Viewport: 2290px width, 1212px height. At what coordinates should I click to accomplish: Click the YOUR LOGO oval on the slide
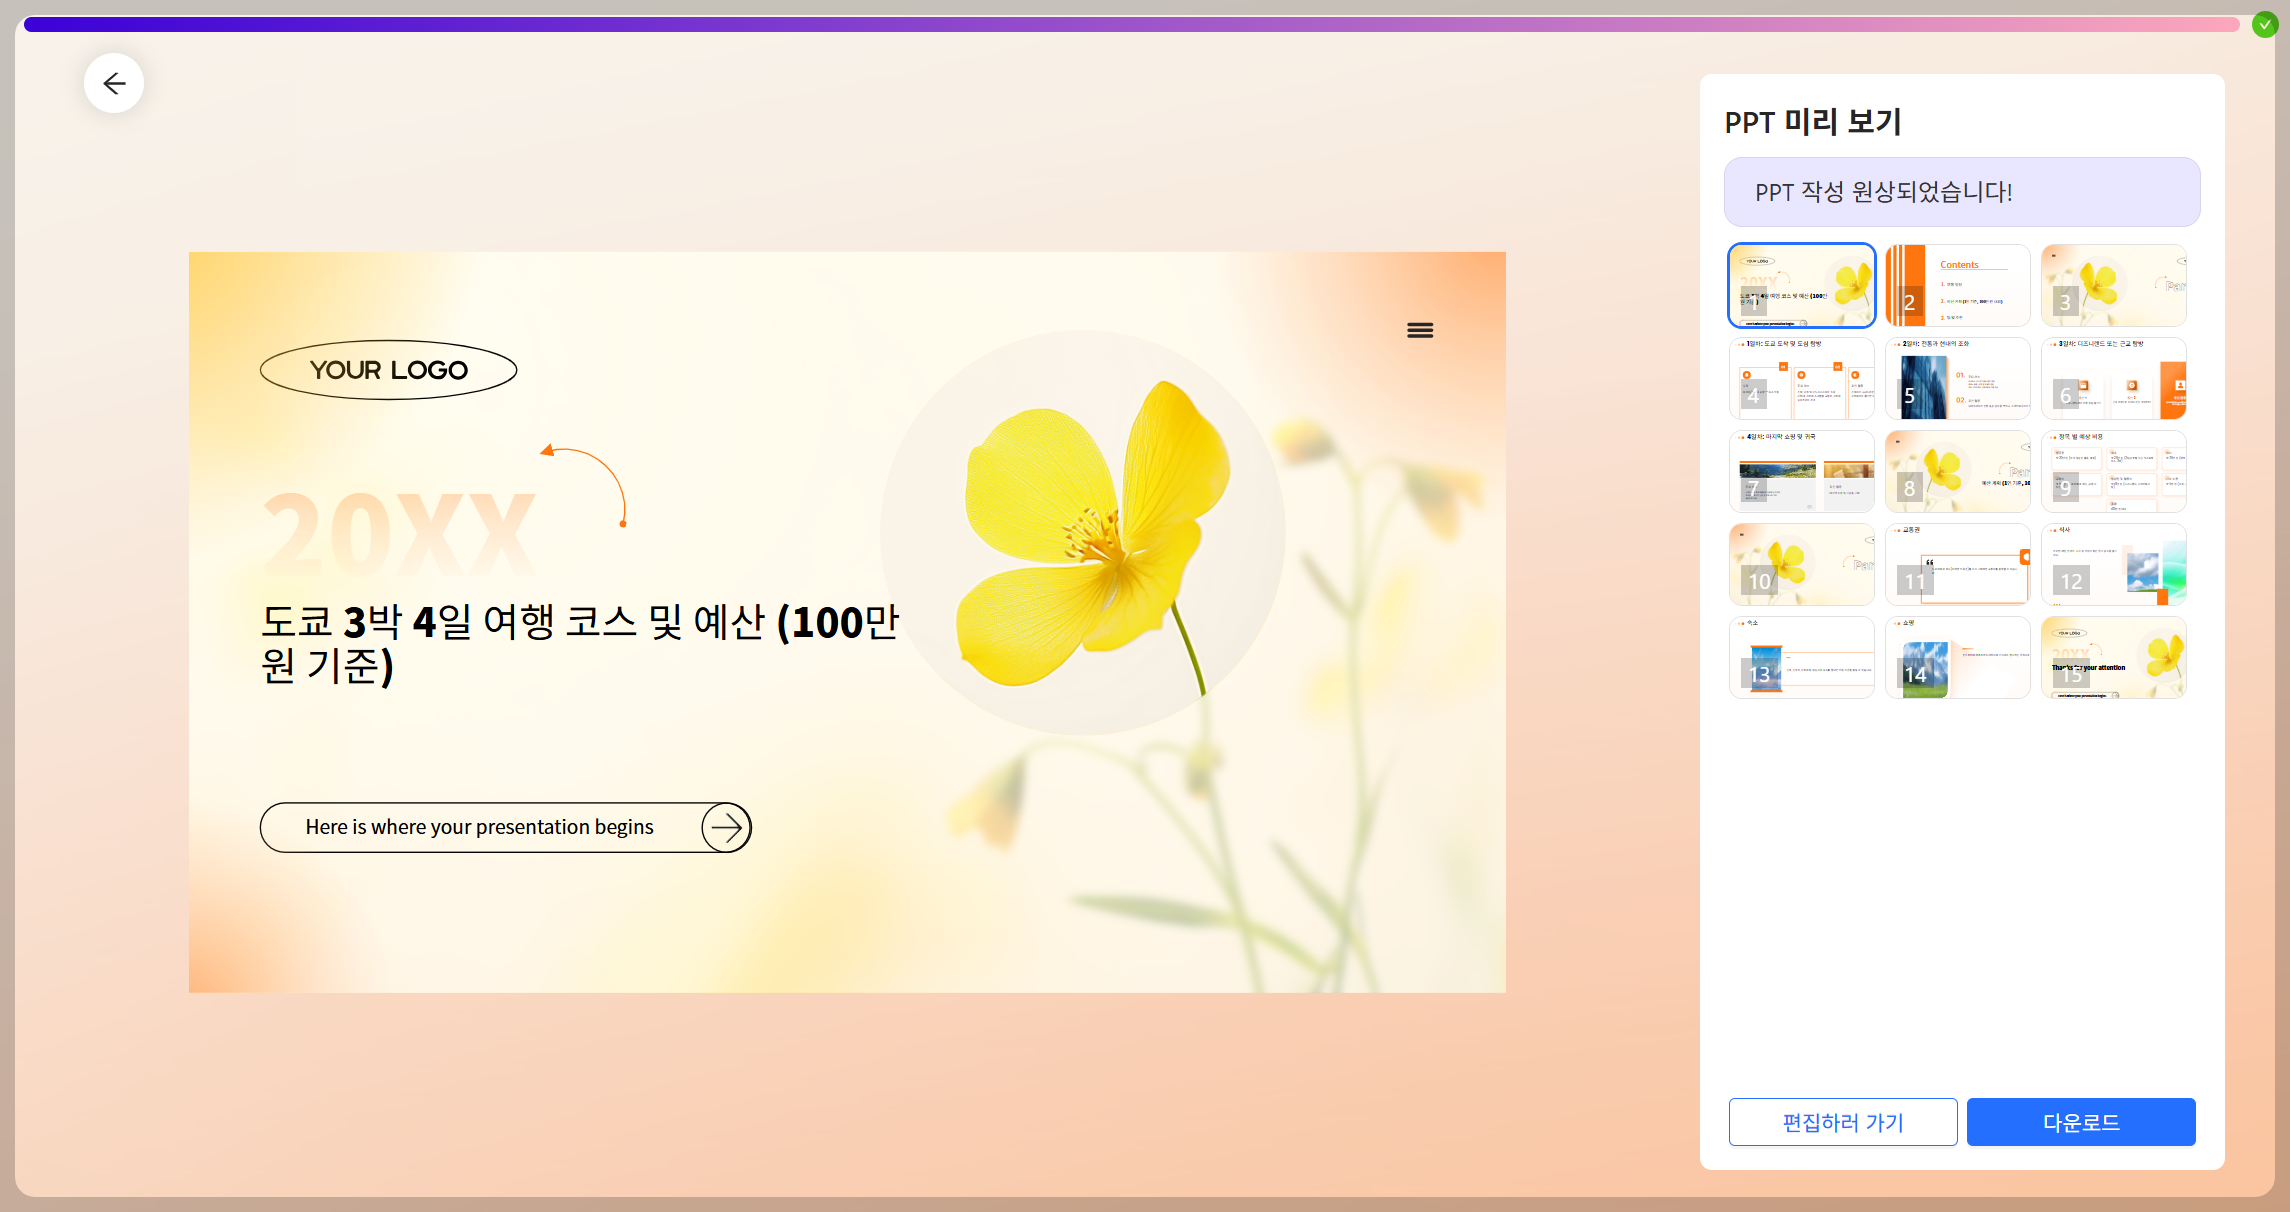388,370
